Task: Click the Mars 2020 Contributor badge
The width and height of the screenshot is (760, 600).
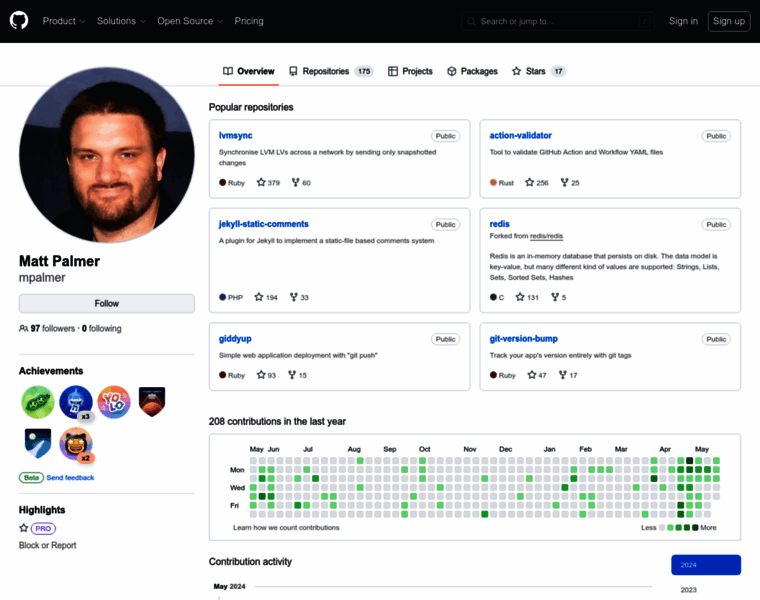Action: pyautogui.click(x=152, y=402)
